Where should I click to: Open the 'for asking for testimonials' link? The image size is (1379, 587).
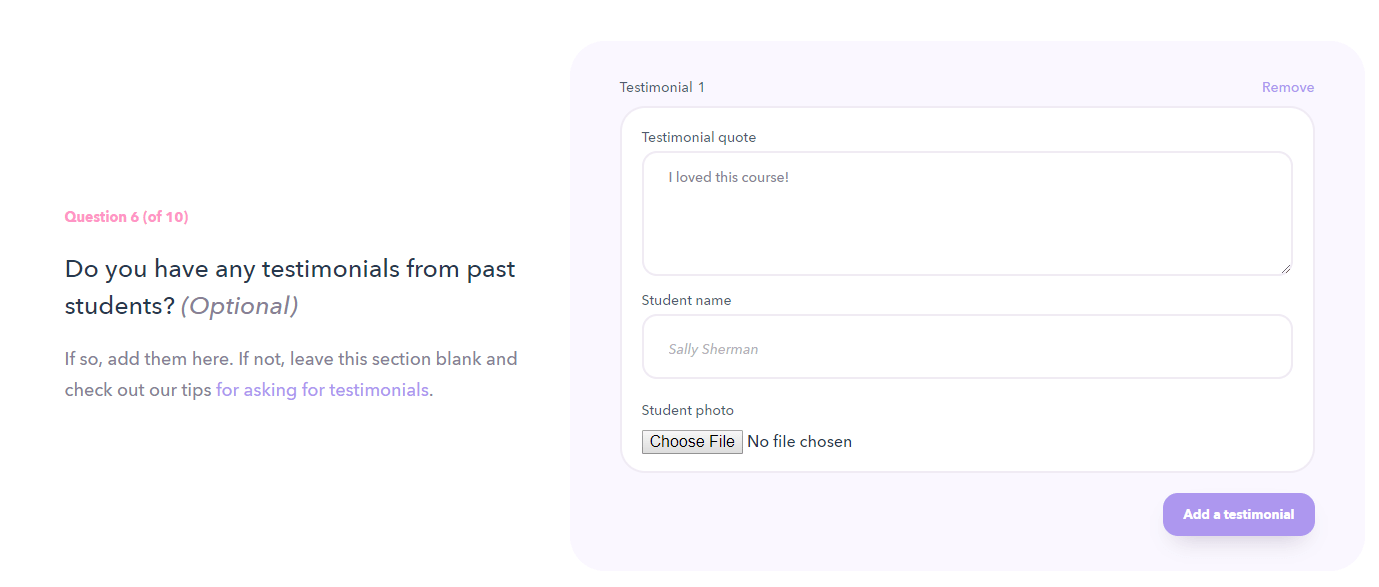click(x=322, y=390)
